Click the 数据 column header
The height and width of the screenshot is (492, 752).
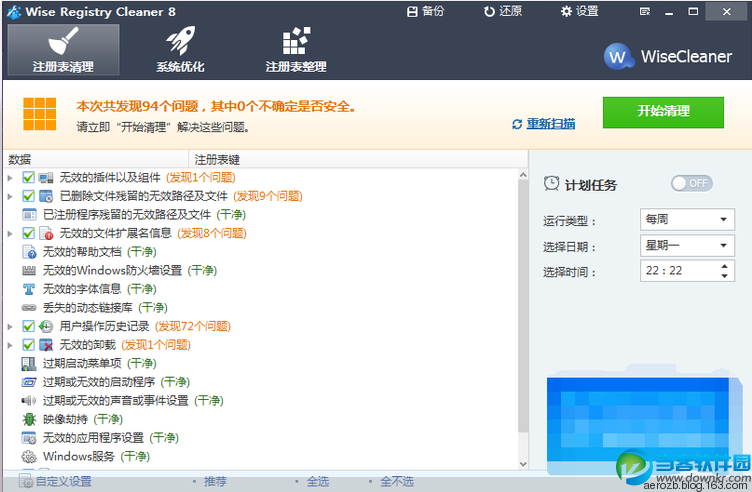(96, 159)
